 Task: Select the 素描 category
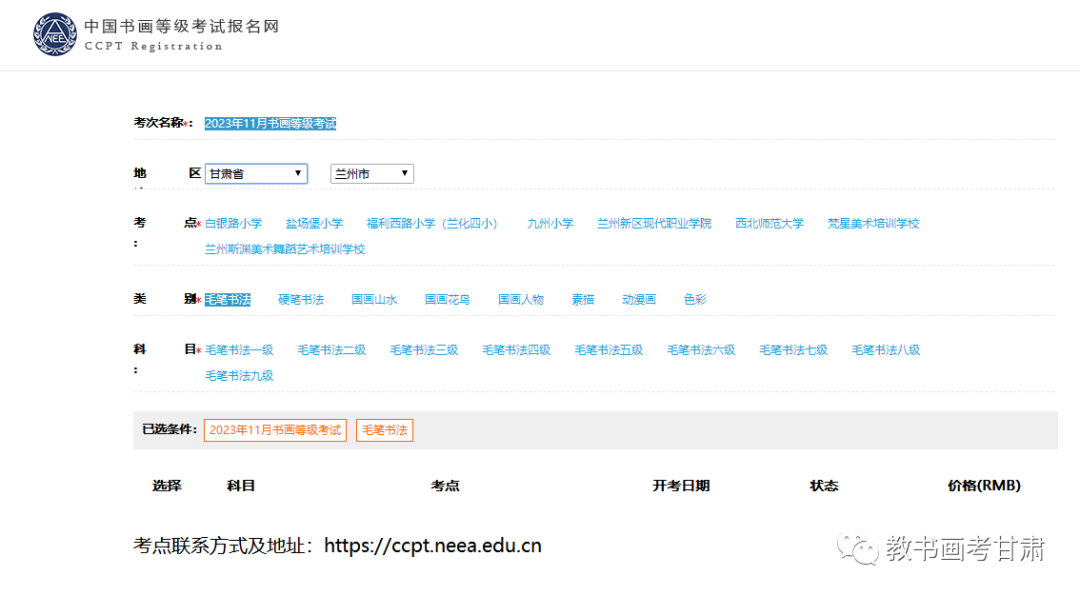click(583, 300)
